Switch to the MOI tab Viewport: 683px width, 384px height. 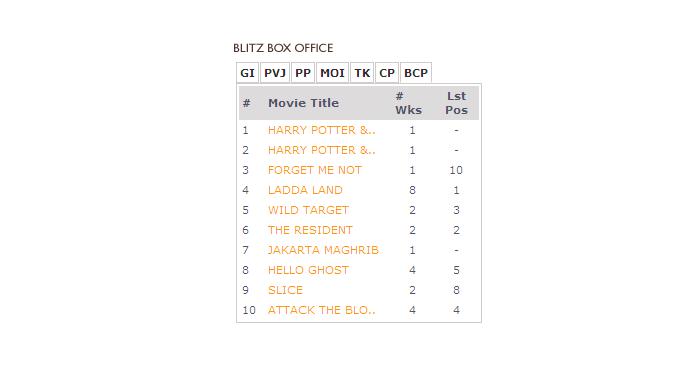click(x=332, y=73)
